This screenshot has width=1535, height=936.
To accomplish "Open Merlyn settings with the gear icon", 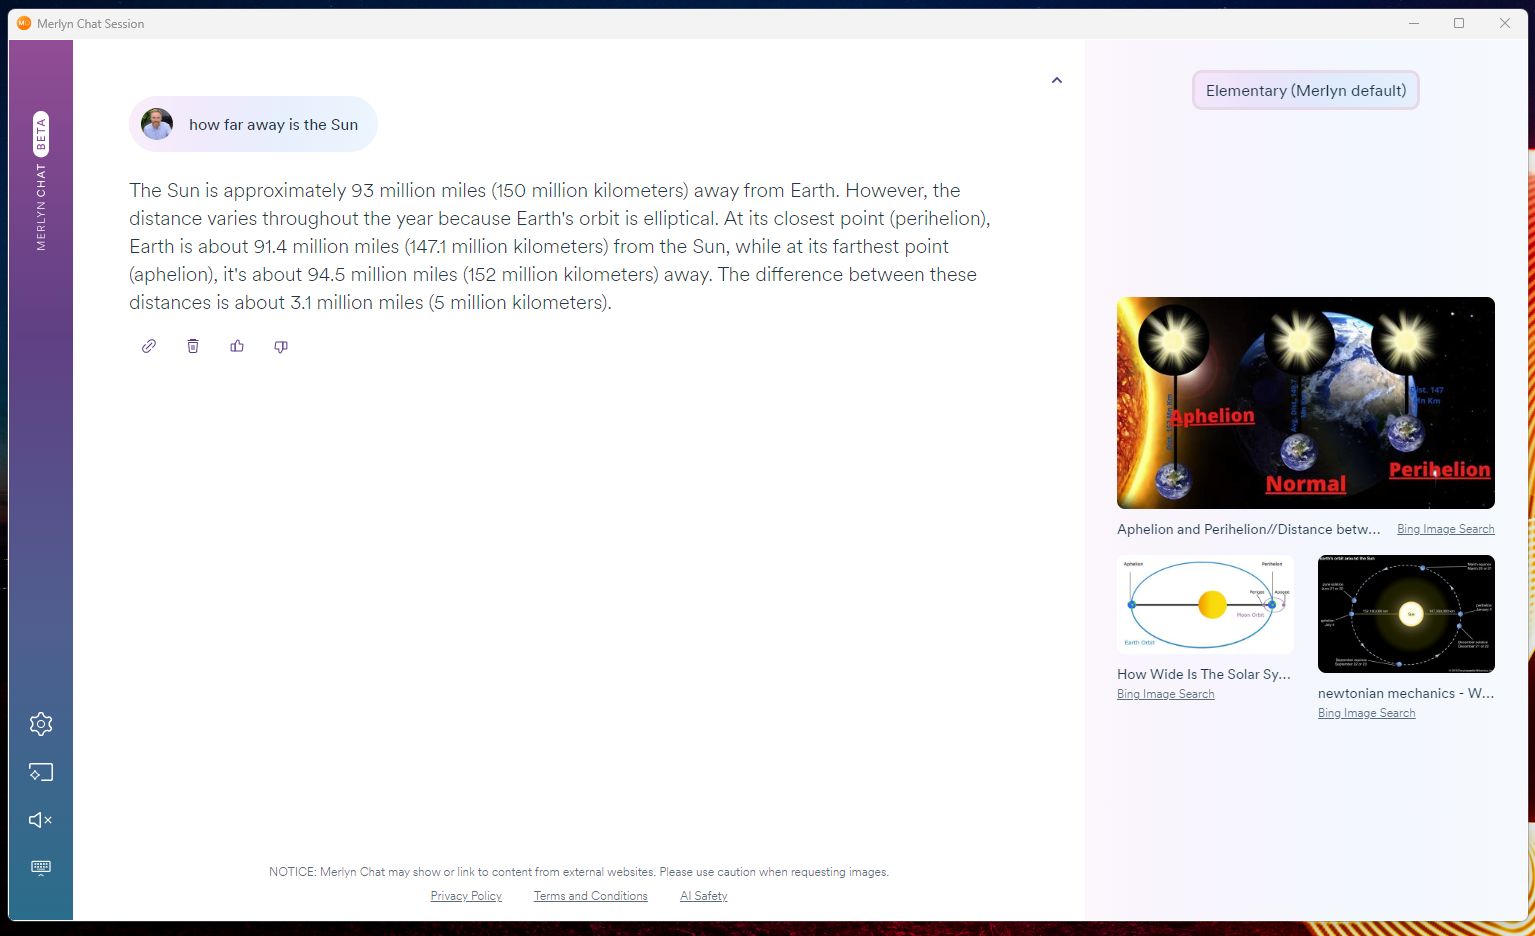I will pyautogui.click(x=40, y=724).
